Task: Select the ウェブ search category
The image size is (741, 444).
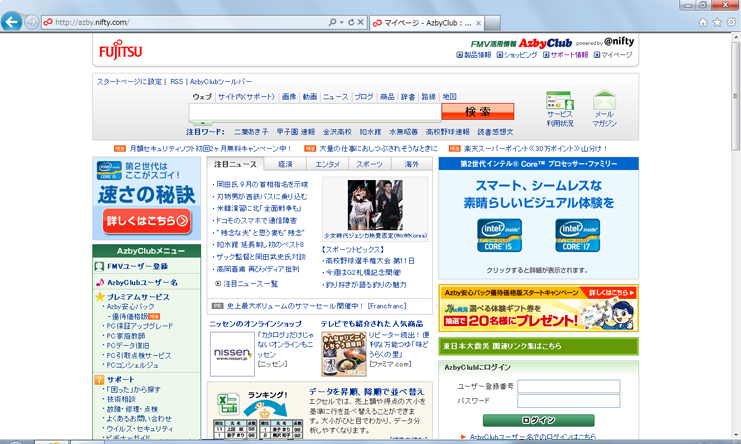Action: point(202,96)
